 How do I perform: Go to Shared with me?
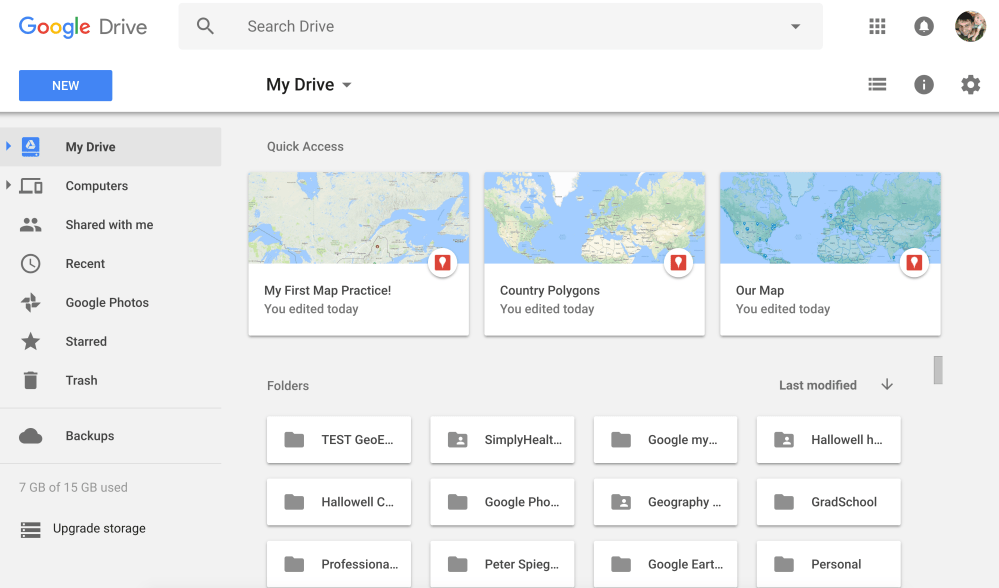pos(109,225)
